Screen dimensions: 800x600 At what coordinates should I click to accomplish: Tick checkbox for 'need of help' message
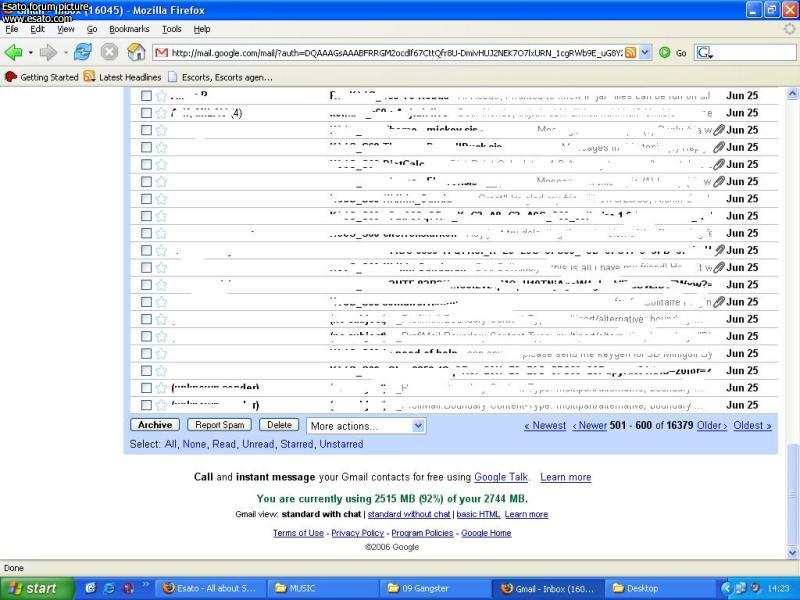(146, 354)
